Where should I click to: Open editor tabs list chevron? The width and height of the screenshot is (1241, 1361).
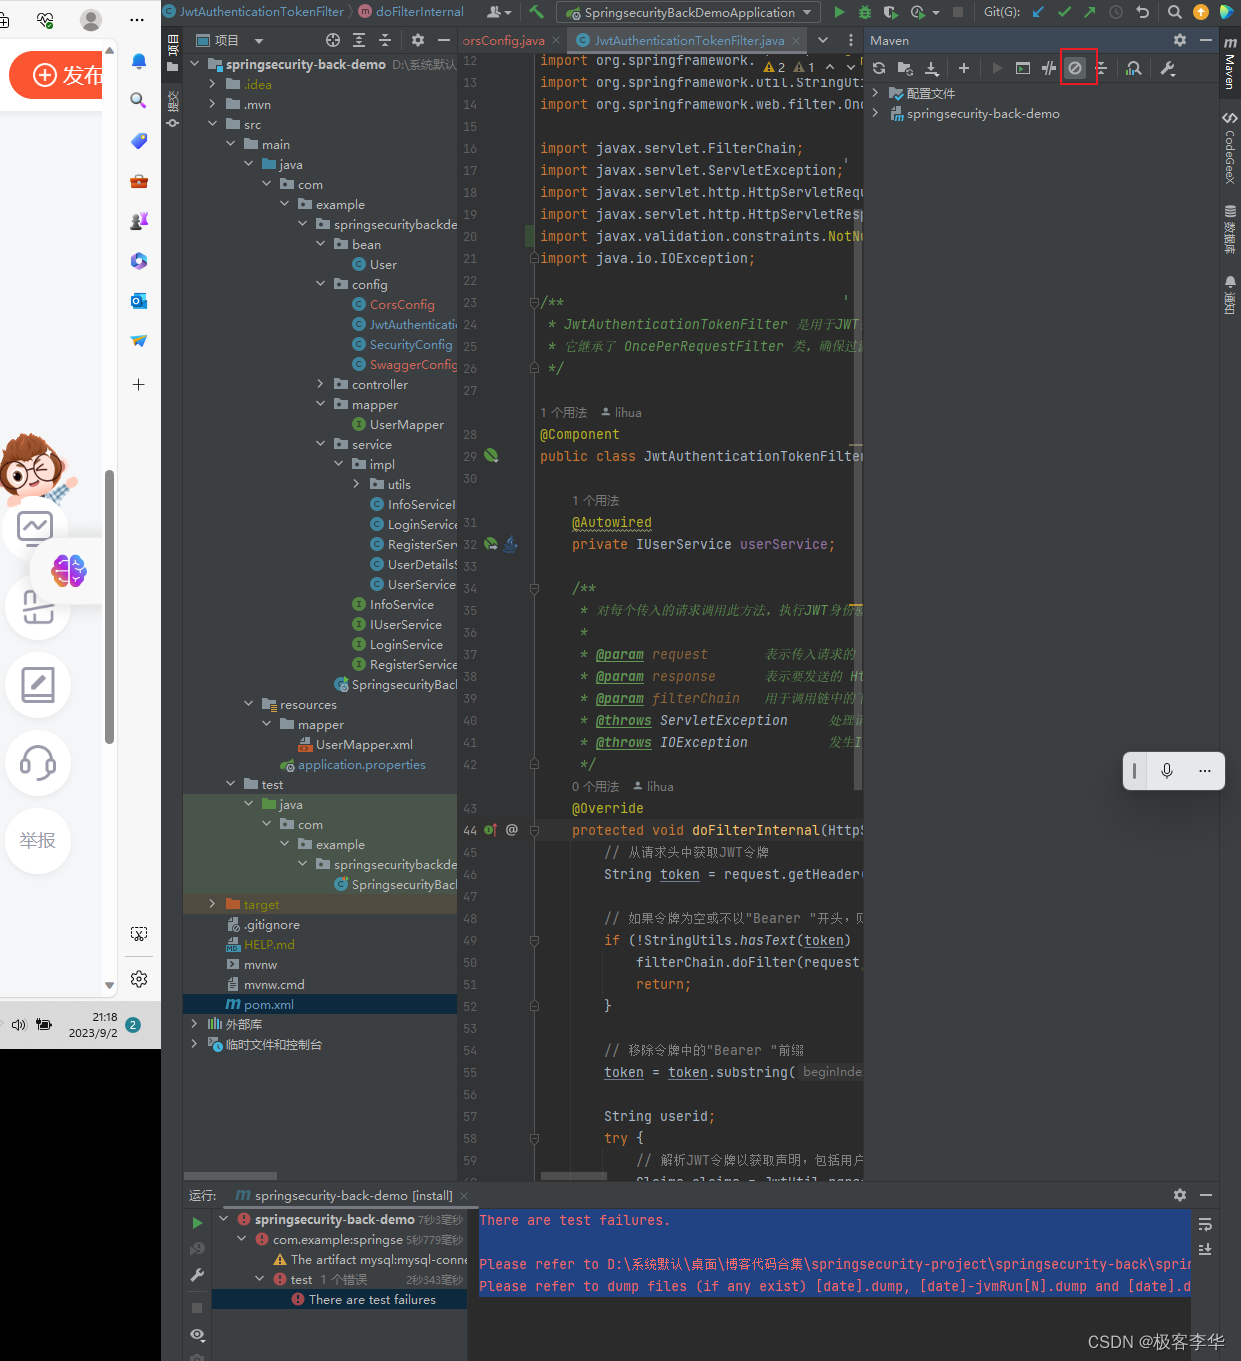[823, 40]
